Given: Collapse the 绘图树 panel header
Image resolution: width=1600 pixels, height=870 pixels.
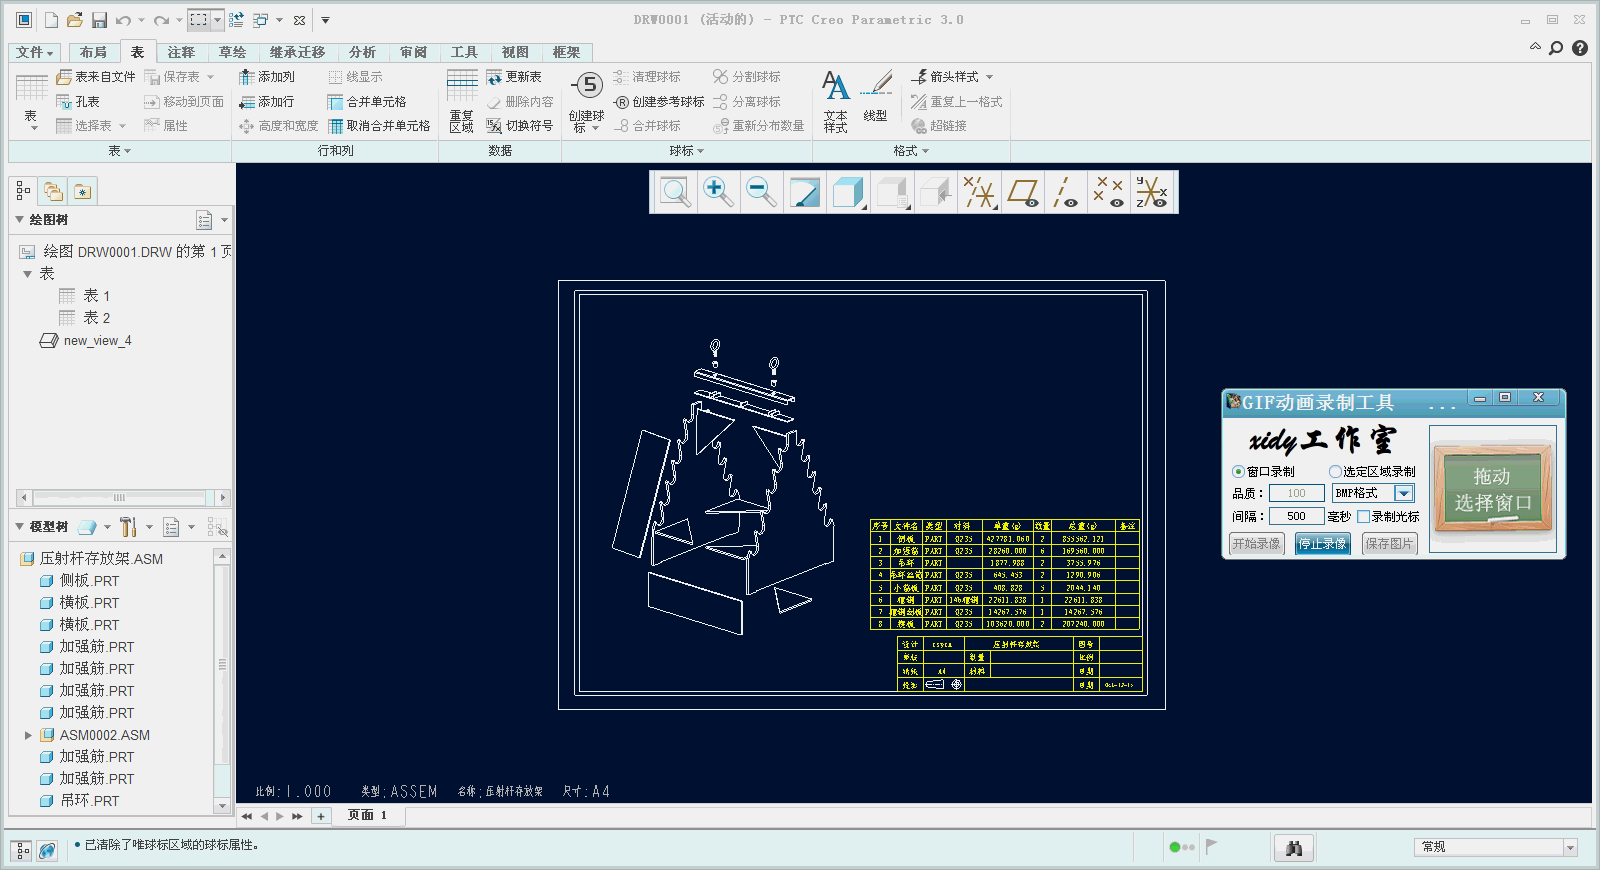Looking at the screenshot, I should click(x=19, y=220).
